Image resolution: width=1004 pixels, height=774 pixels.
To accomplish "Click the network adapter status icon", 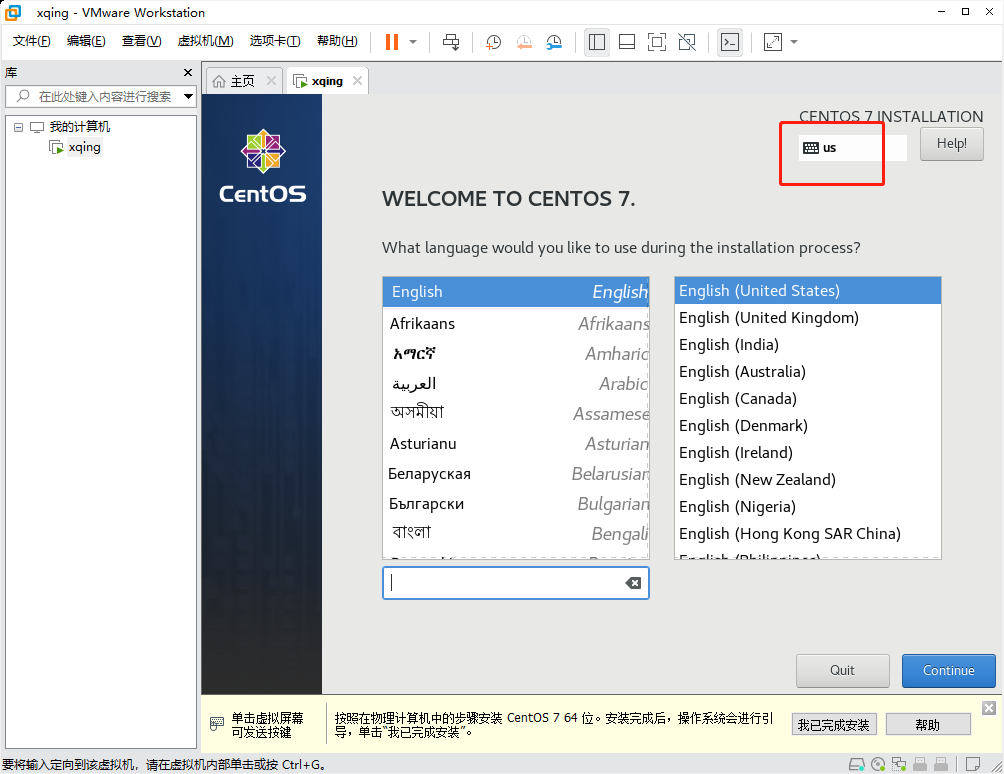I will pyautogui.click(x=899, y=764).
